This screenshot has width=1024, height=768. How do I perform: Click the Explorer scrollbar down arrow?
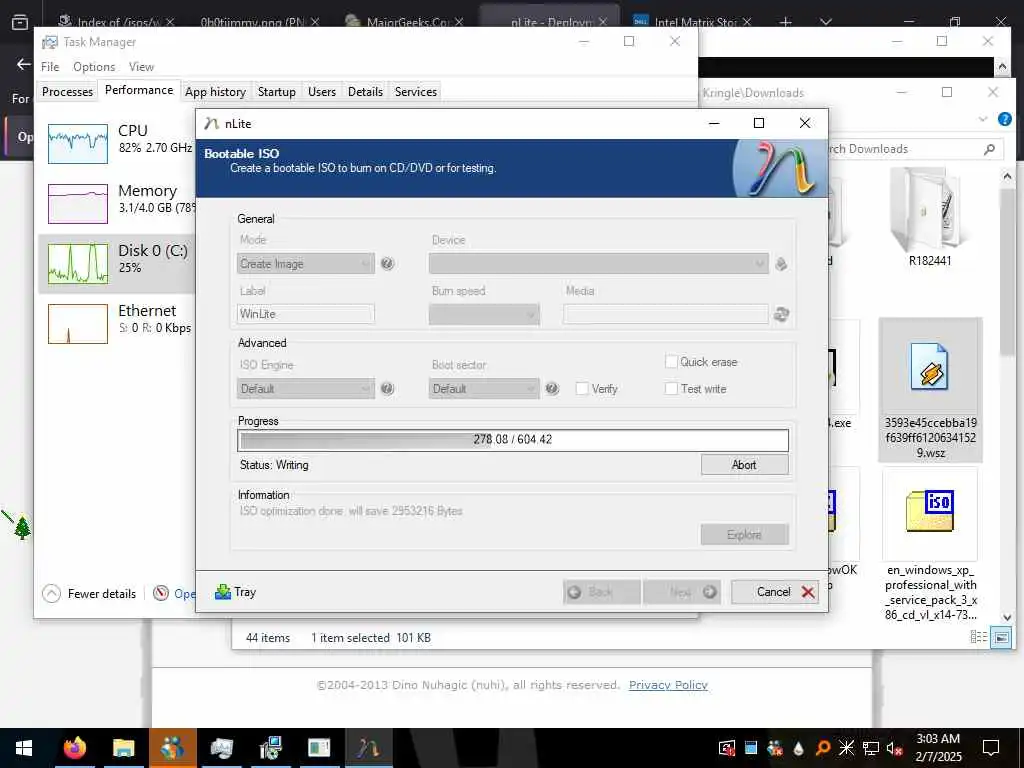tap(1007, 617)
